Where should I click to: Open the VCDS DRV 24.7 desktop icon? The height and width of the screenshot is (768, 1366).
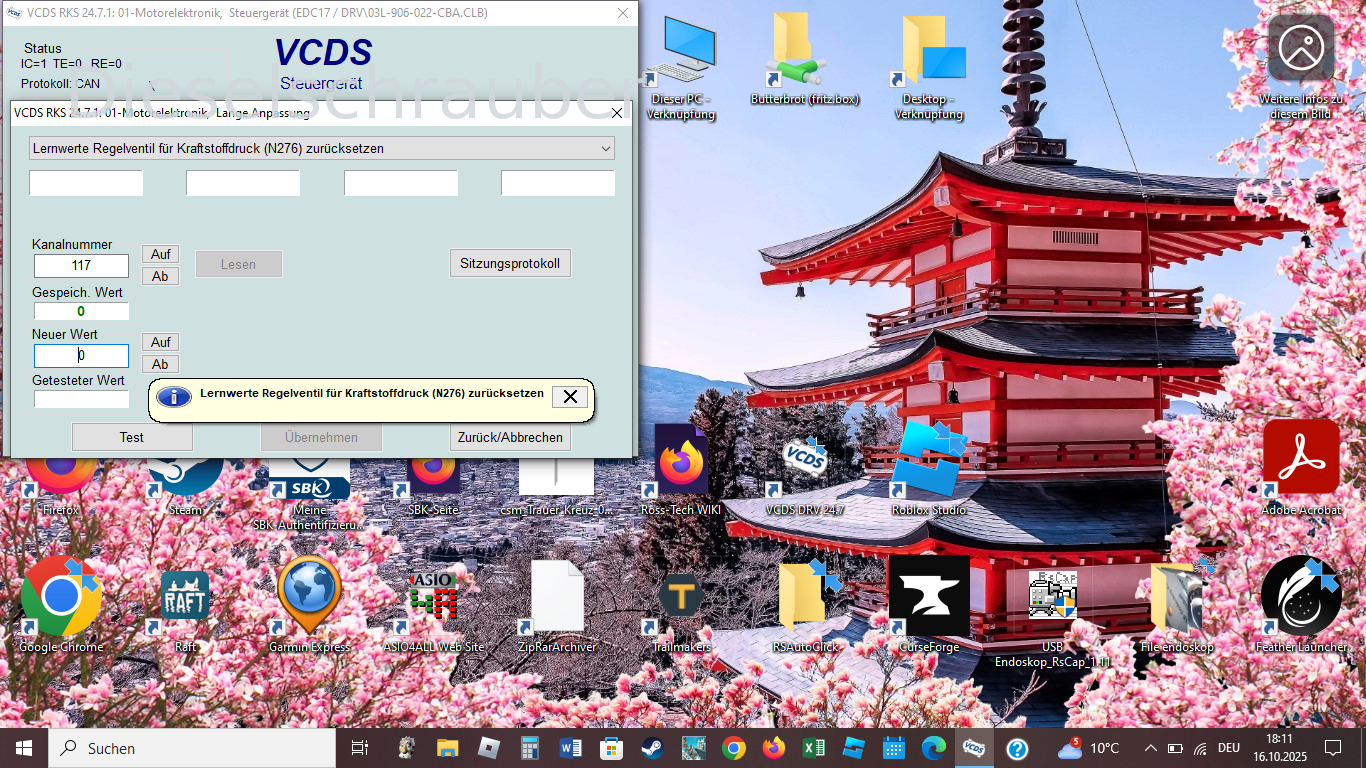pyautogui.click(x=805, y=466)
